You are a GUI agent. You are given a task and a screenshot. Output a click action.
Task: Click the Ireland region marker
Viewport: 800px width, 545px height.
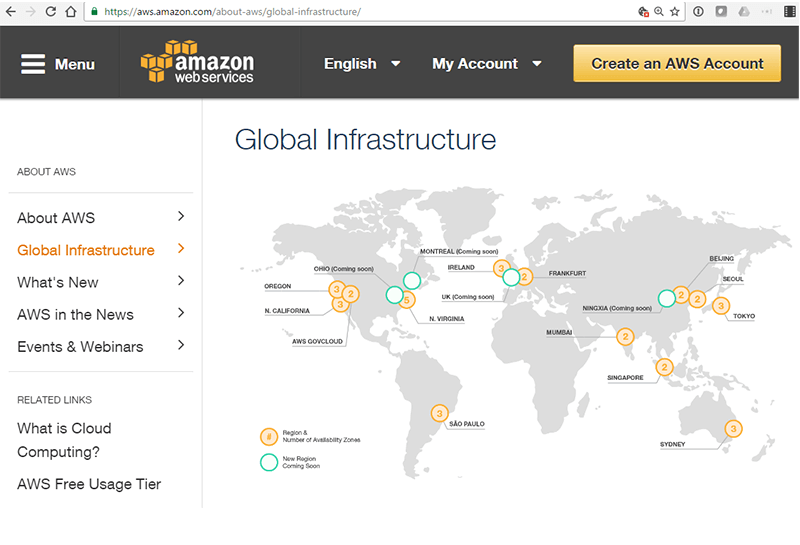pos(501,268)
